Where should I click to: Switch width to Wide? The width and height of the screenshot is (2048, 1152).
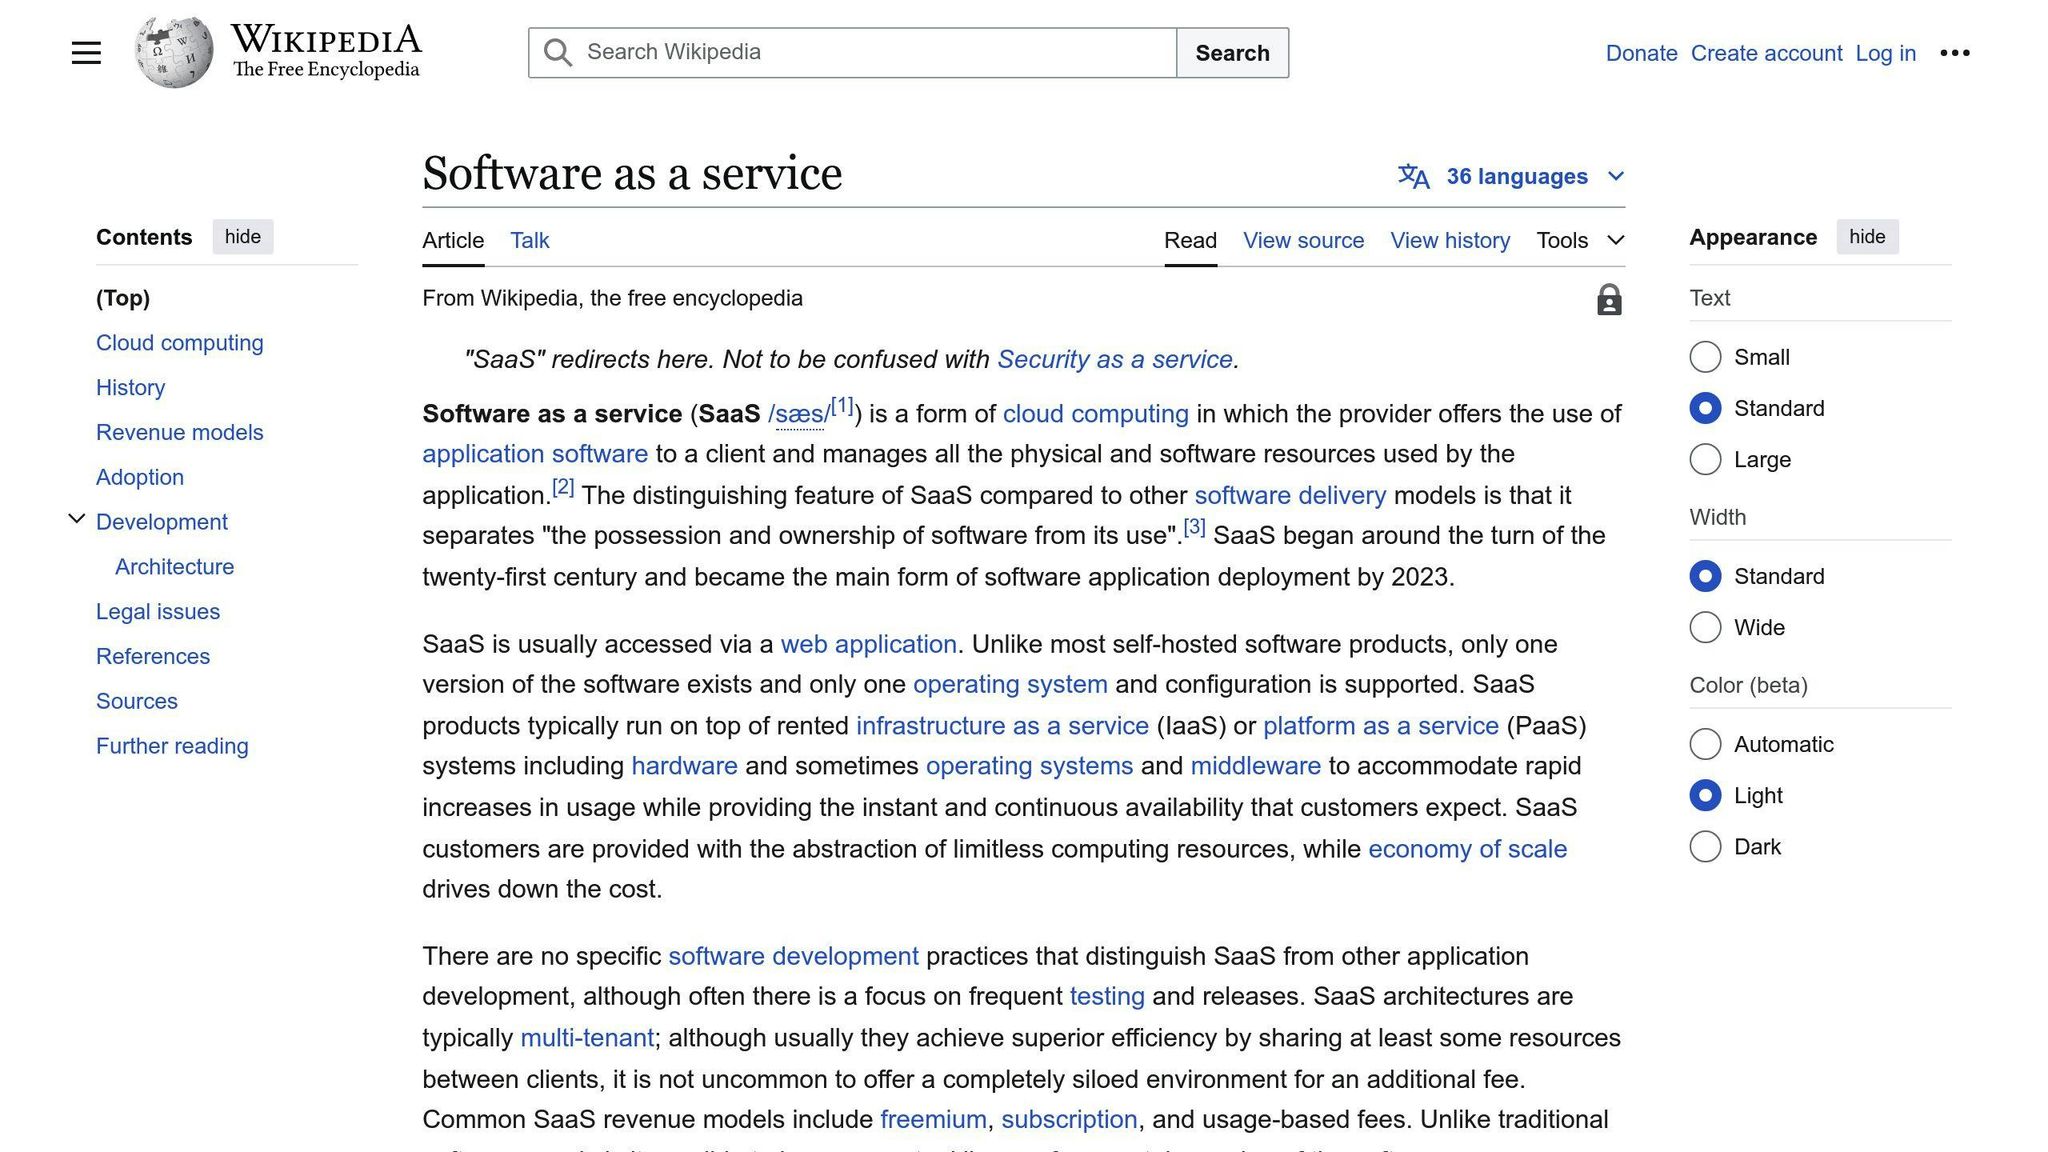pyautogui.click(x=1705, y=627)
